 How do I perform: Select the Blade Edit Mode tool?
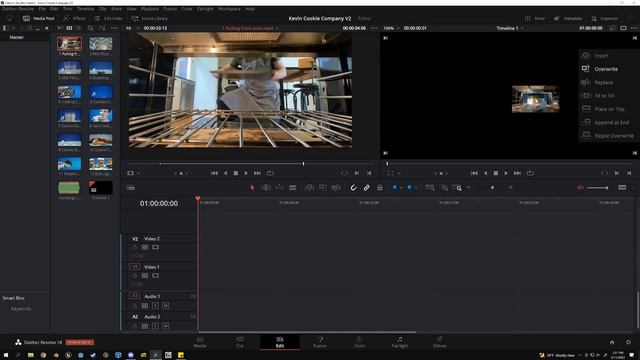(293, 188)
